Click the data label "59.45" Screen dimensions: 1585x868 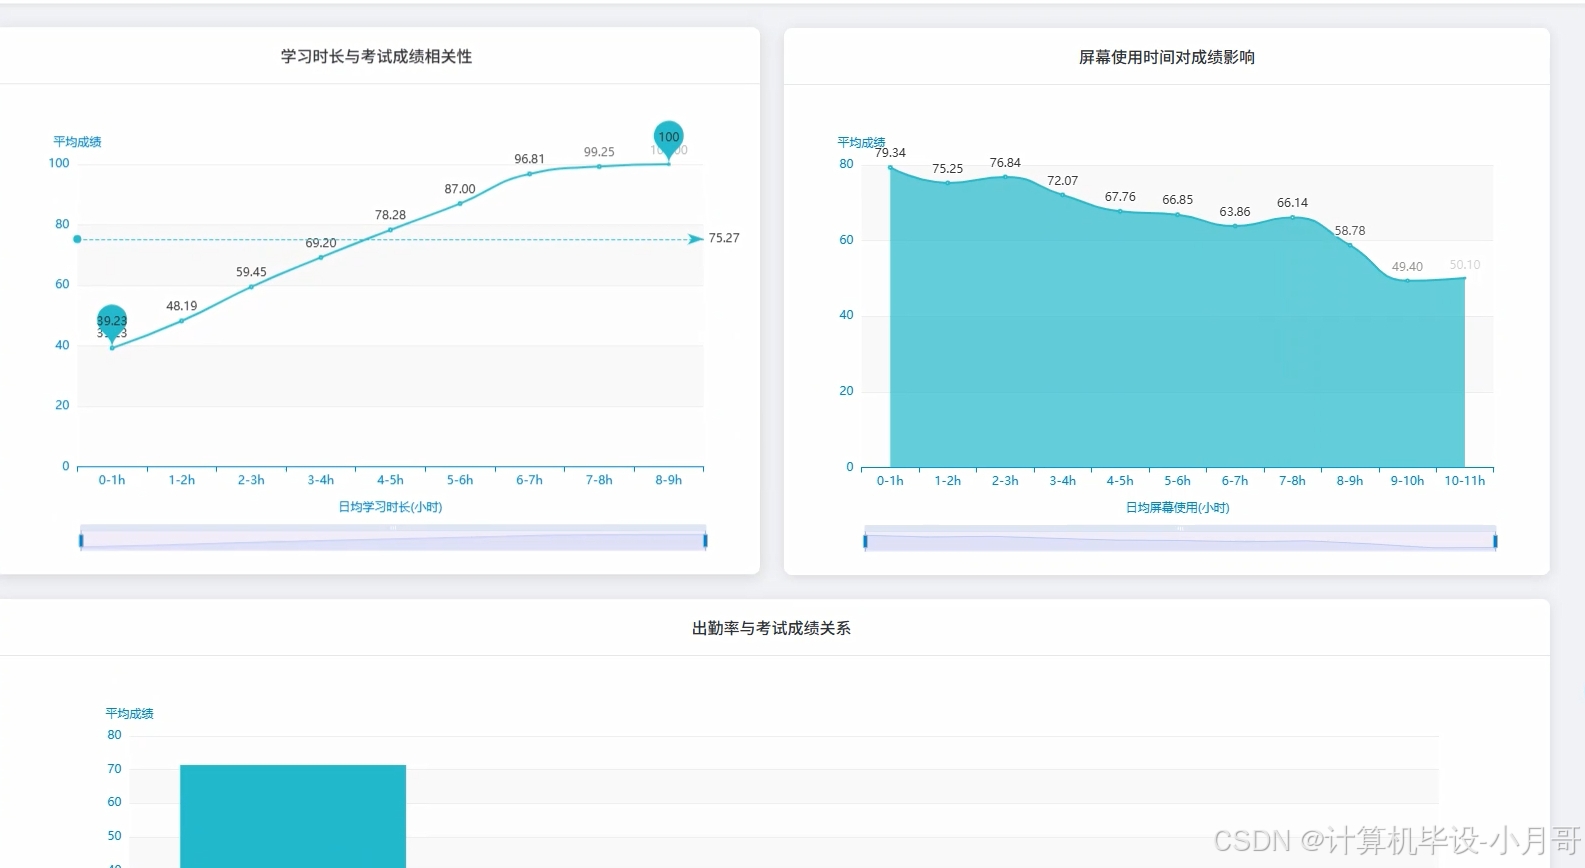251,272
